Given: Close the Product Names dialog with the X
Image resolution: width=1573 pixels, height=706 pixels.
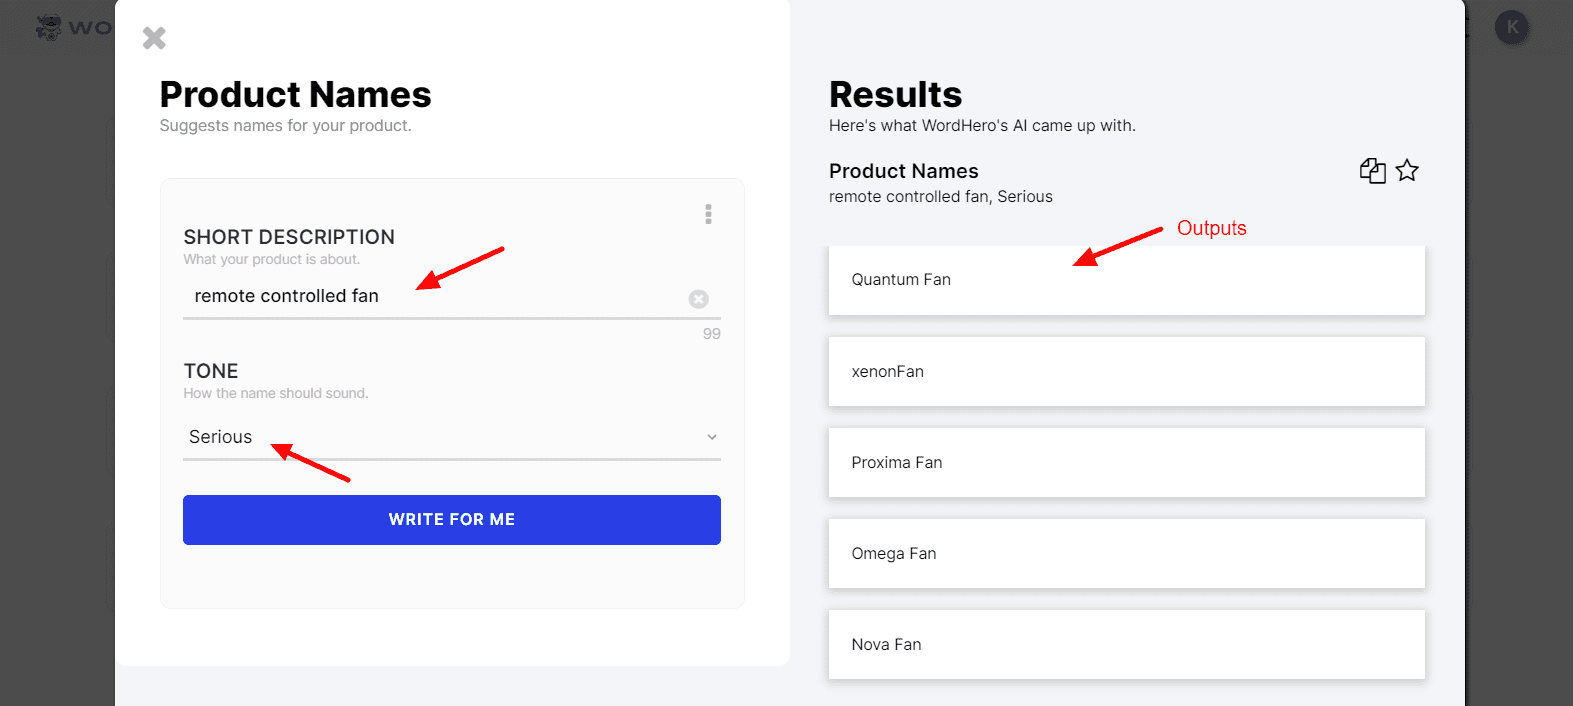Looking at the screenshot, I should tap(154, 38).
